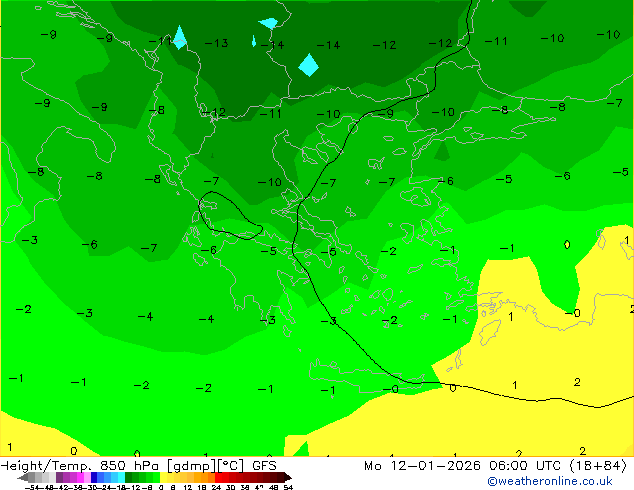Click the cyan legend swatch
The width and height of the screenshot is (634, 490).
pos(121,477)
